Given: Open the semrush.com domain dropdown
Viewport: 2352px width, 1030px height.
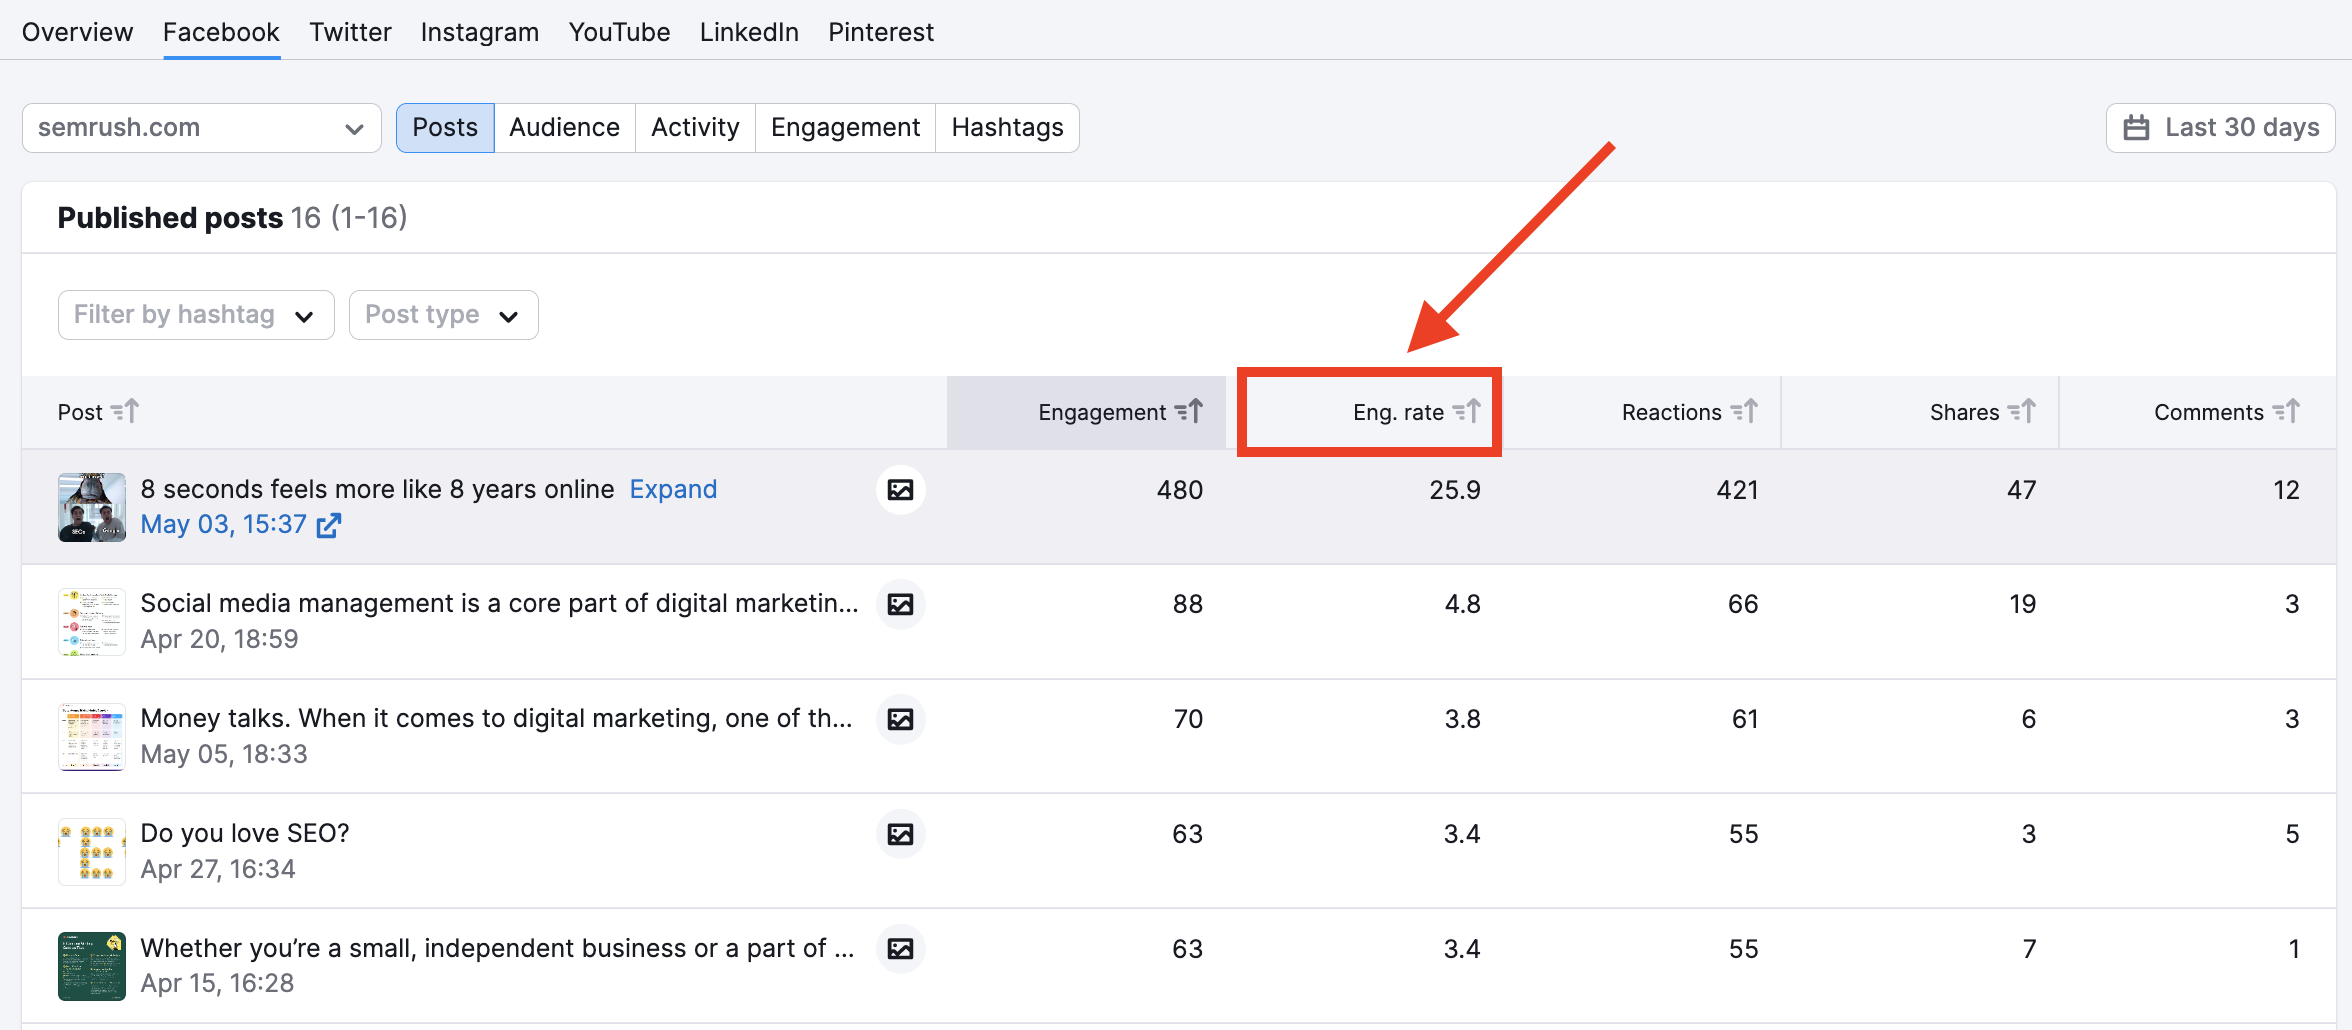Looking at the screenshot, I should (202, 128).
